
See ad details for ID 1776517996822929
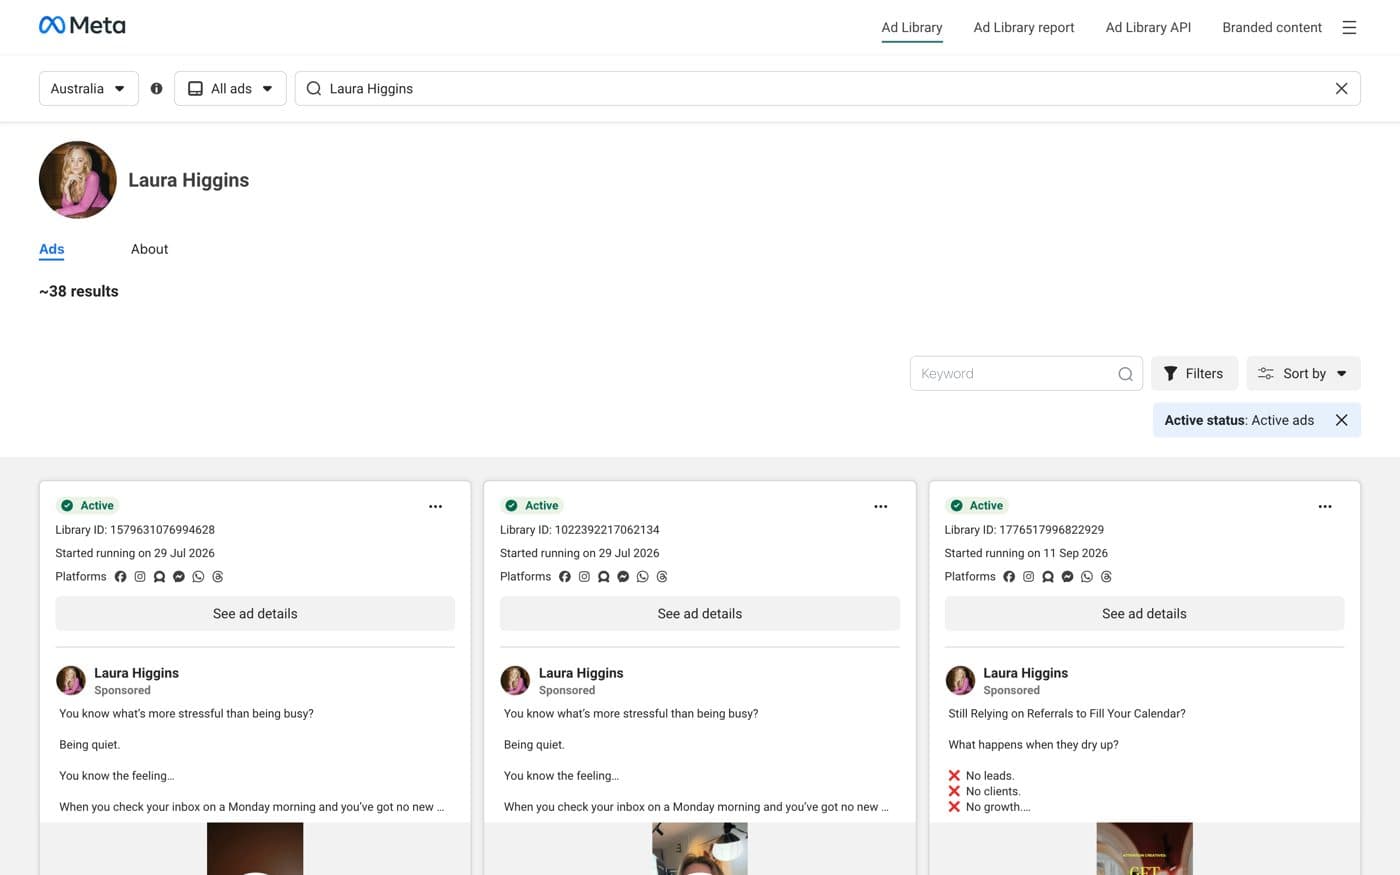[1144, 614]
